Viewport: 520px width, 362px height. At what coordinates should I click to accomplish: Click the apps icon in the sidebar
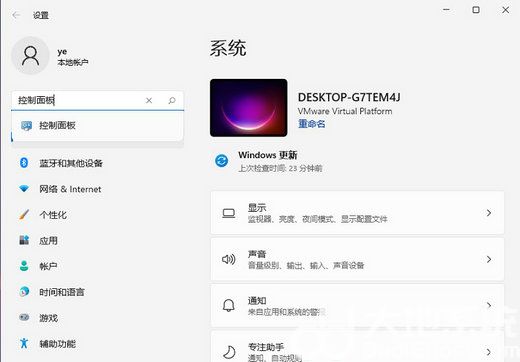[x=24, y=240]
